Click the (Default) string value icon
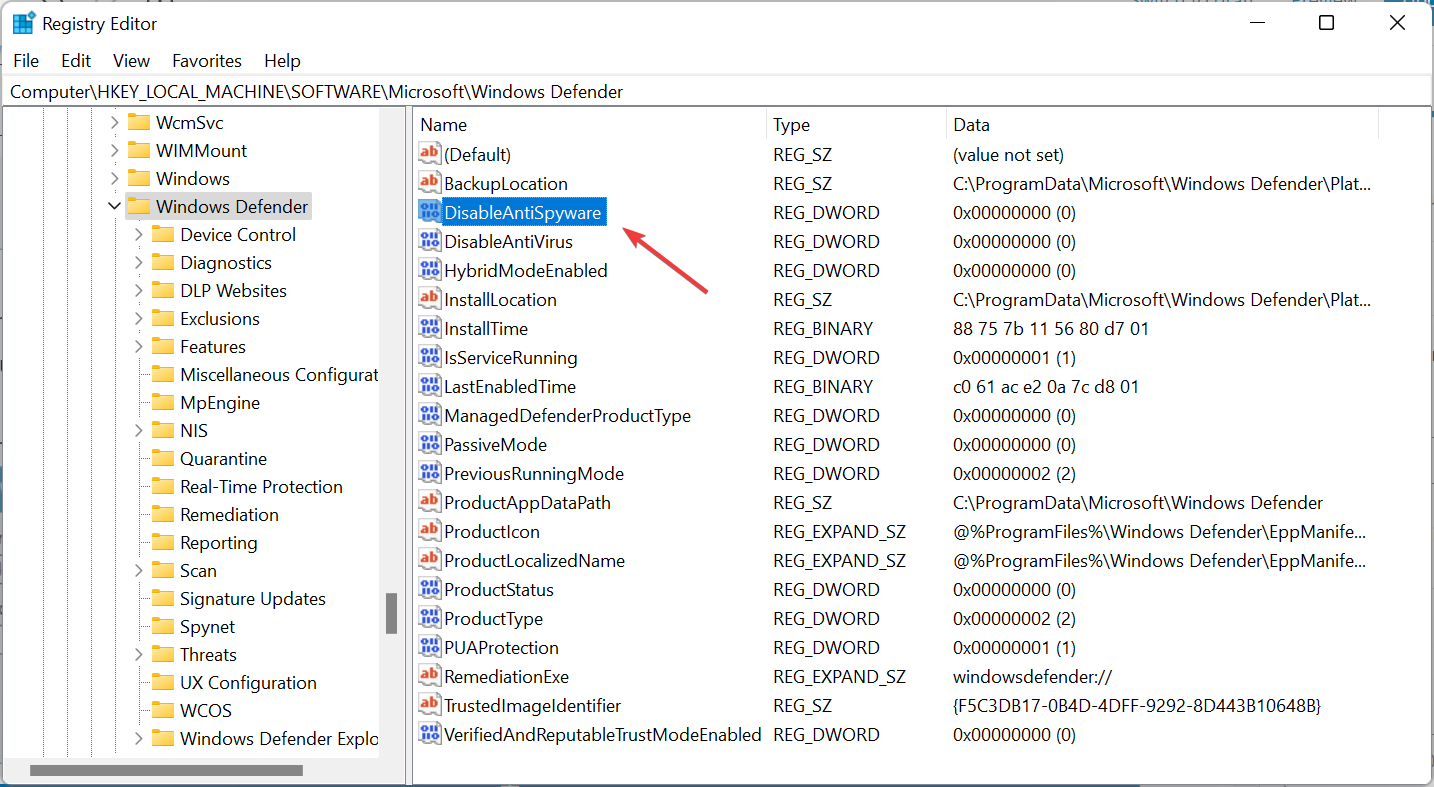Viewport: 1434px width, 787px height. coord(429,154)
